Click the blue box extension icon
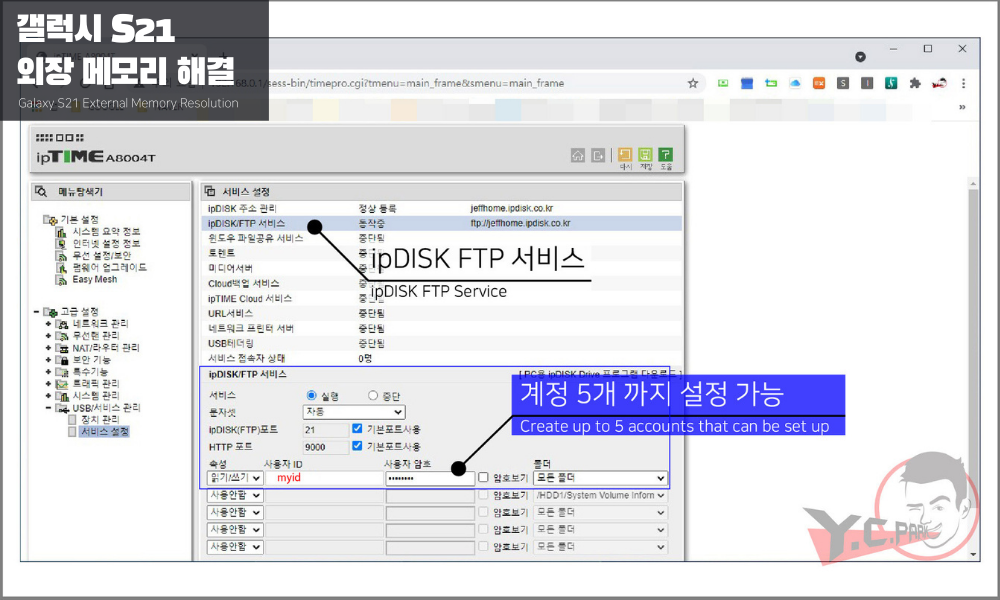Image resolution: width=1000 pixels, height=600 pixels. click(x=747, y=83)
